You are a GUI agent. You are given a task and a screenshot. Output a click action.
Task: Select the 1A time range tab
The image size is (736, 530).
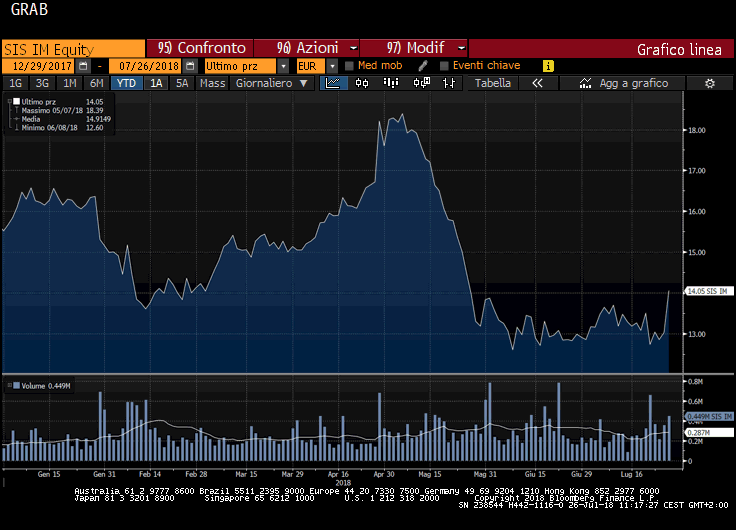point(156,83)
